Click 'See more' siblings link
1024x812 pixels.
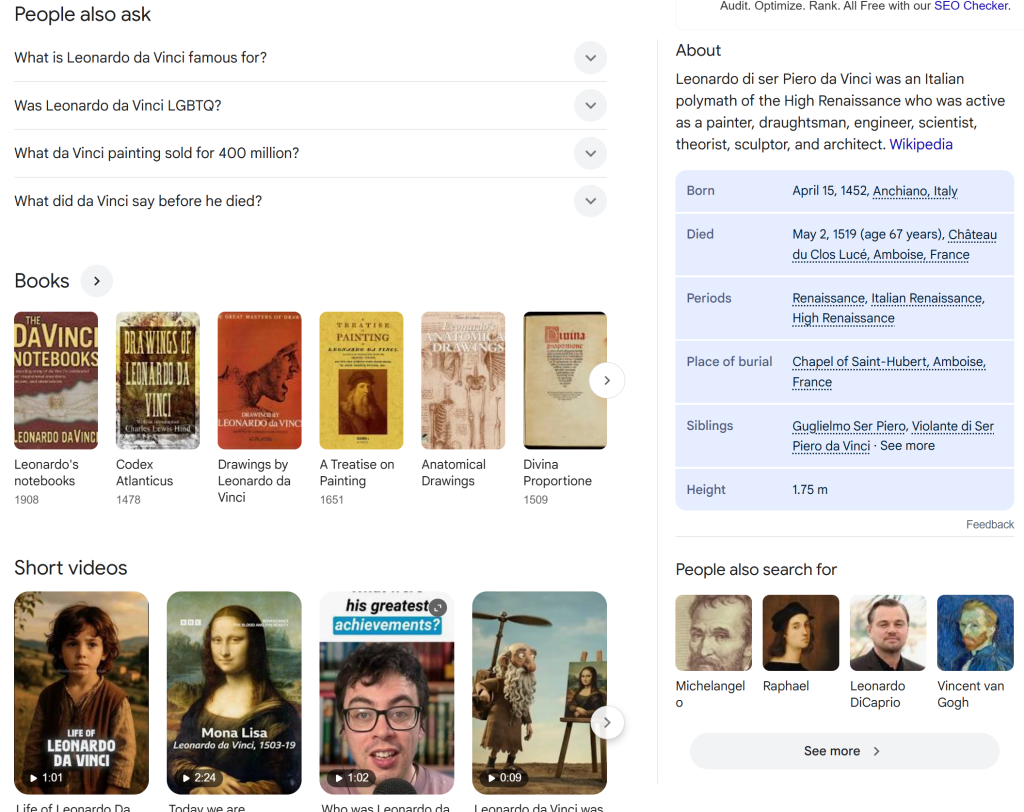point(907,446)
